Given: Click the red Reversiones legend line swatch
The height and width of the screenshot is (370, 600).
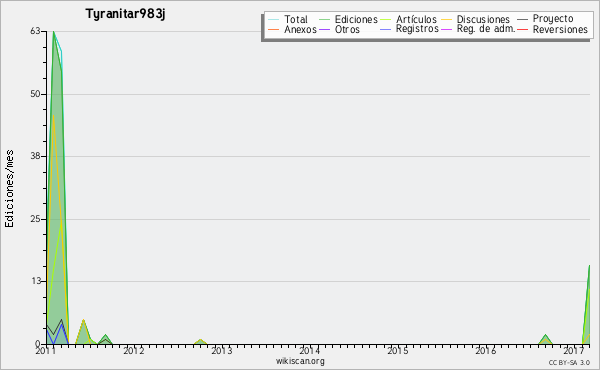Looking at the screenshot, I should point(522,29).
